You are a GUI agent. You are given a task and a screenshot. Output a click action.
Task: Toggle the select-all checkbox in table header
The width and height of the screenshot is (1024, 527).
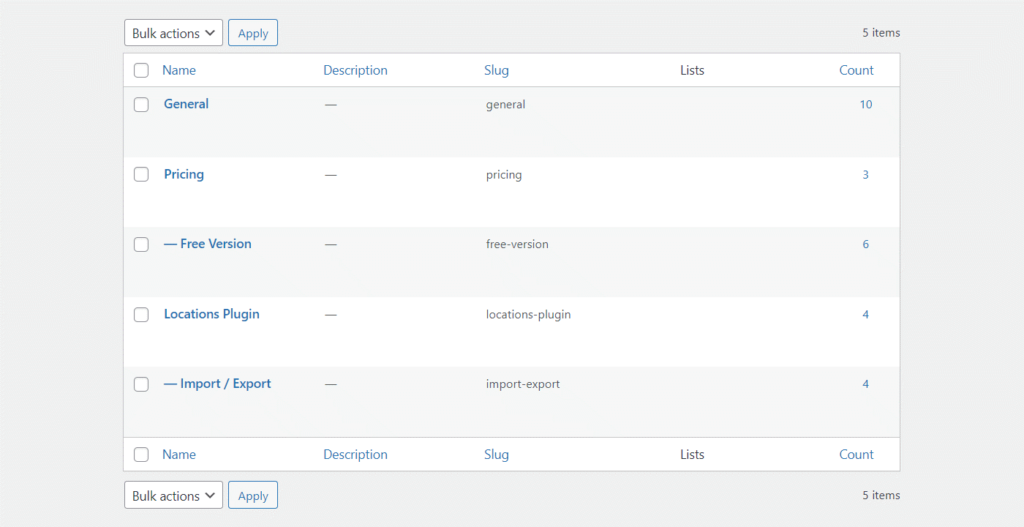tap(141, 70)
